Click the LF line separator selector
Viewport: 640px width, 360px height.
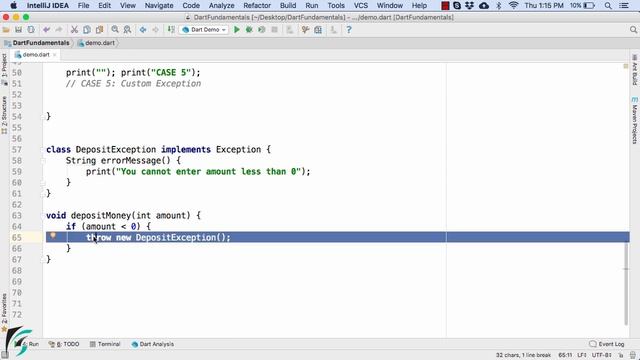tap(582, 355)
